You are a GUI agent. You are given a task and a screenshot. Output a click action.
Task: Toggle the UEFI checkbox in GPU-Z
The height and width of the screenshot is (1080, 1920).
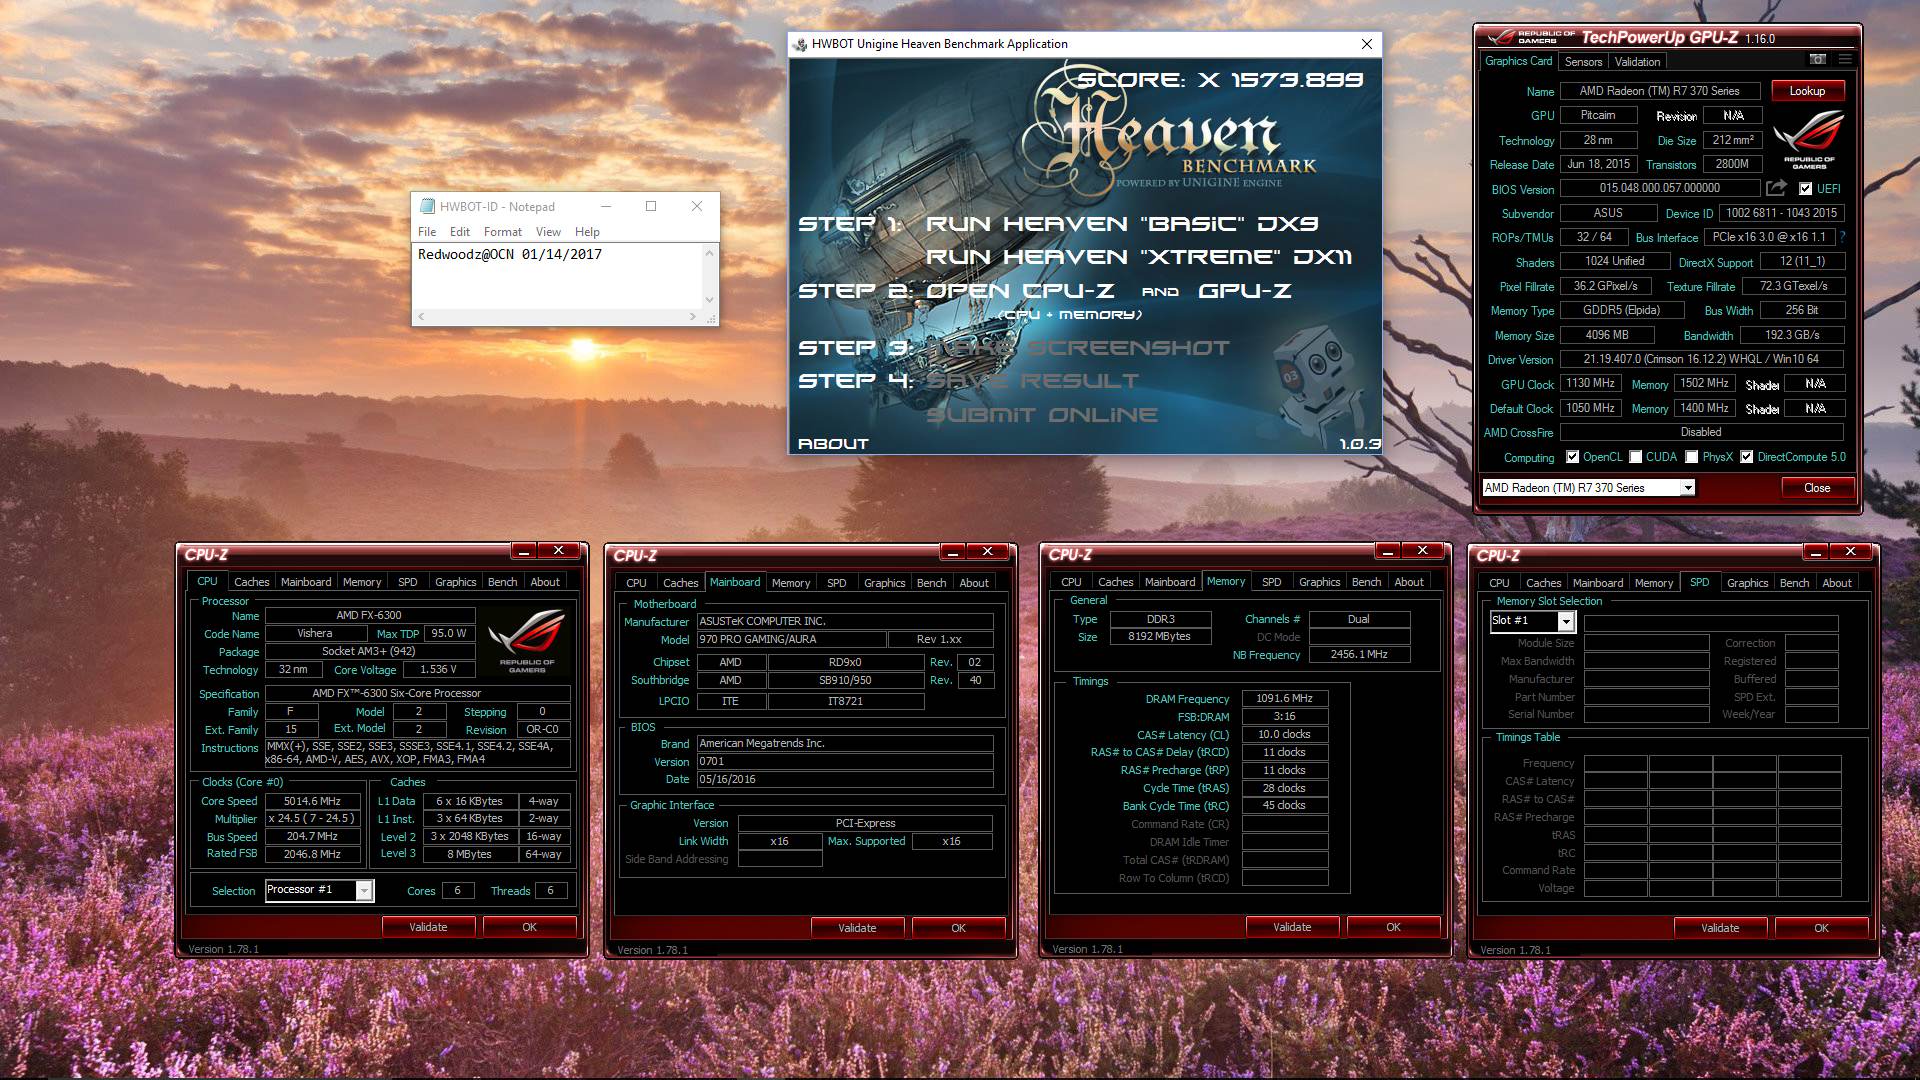[x=1805, y=189]
